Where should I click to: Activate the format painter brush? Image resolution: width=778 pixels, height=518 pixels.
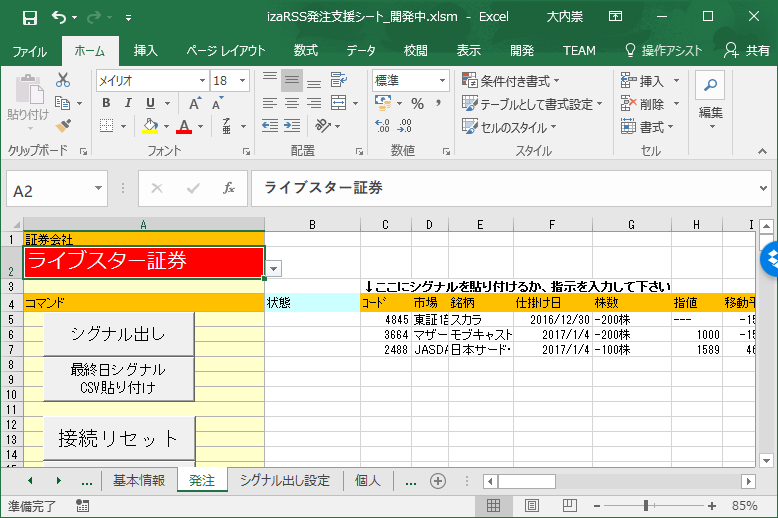[63, 125]
